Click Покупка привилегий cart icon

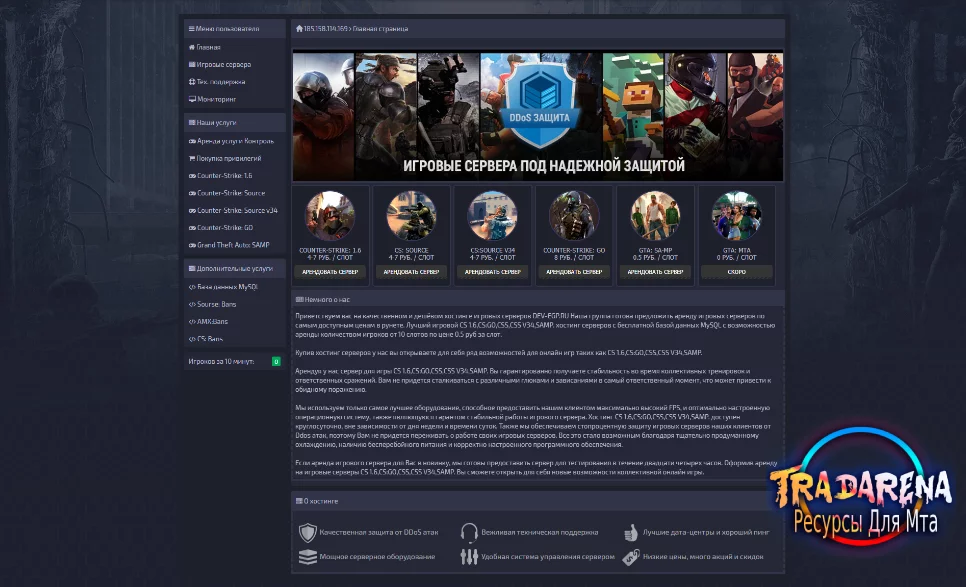192,158
